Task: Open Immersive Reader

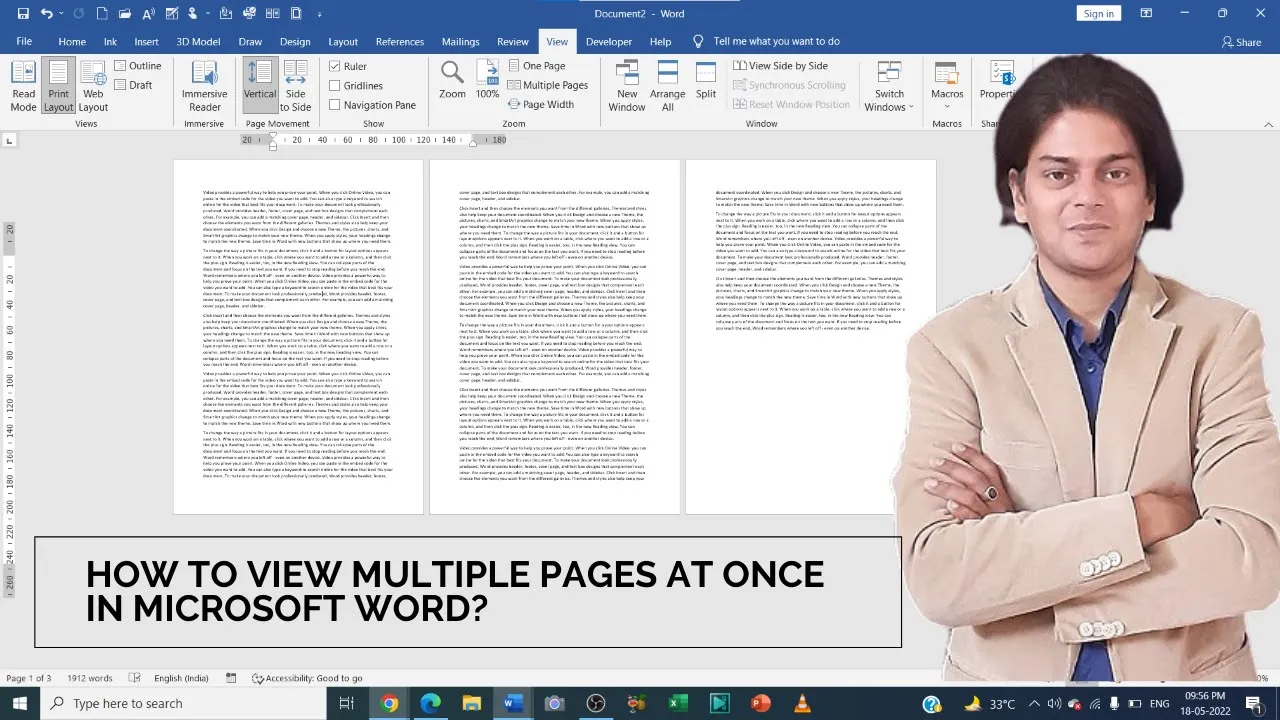Action: 204,86
